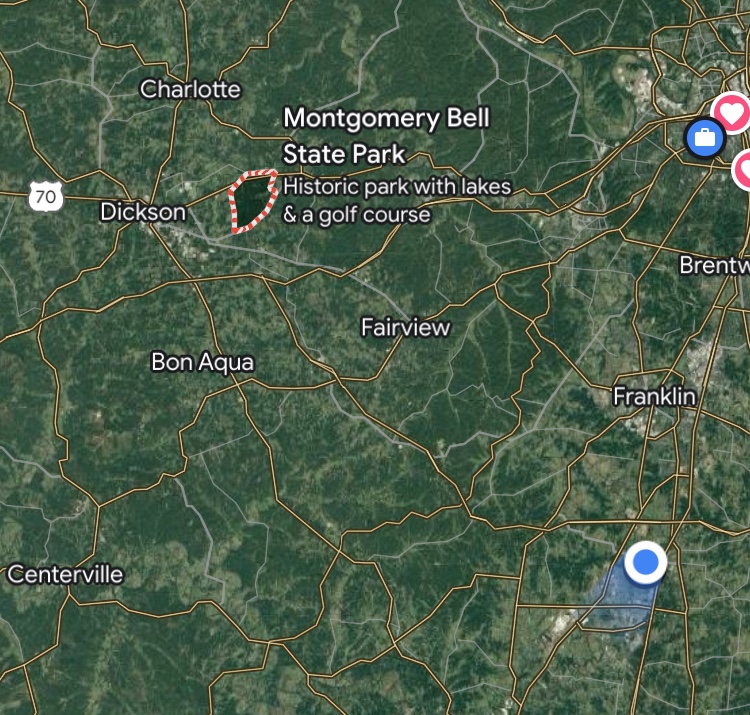
Task: Tap the State Park text line
Action: [344, 154]
